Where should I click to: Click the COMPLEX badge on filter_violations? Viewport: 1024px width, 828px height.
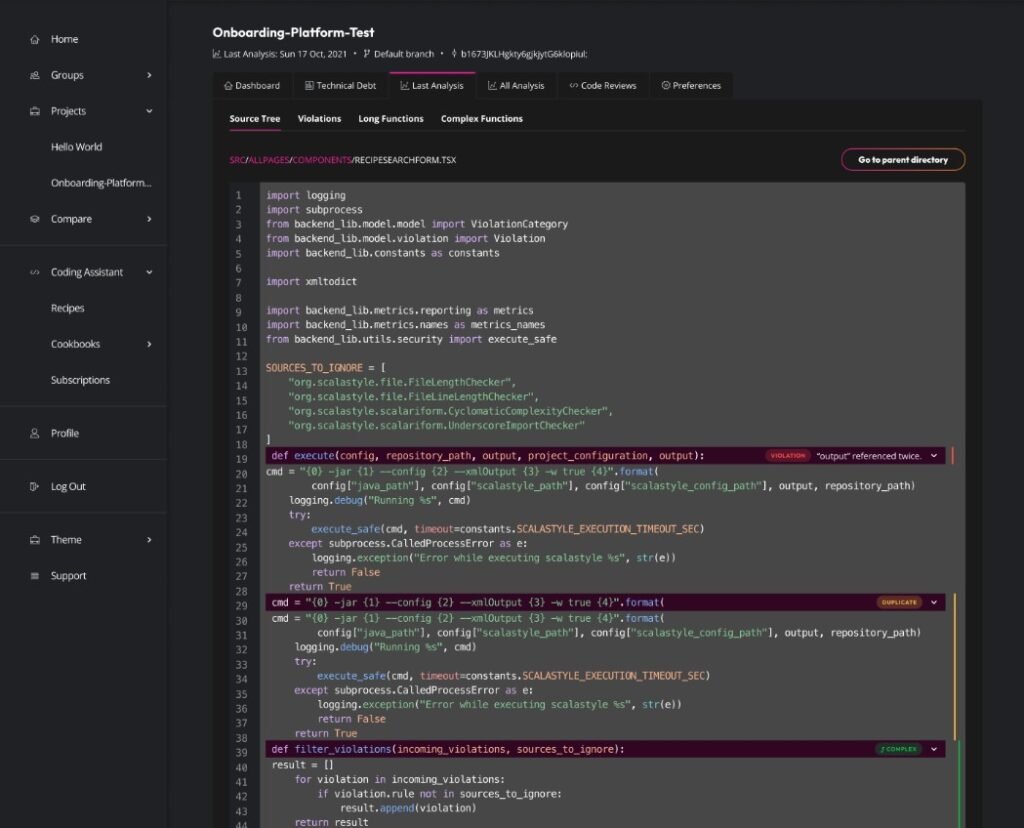tap(897, 749)
